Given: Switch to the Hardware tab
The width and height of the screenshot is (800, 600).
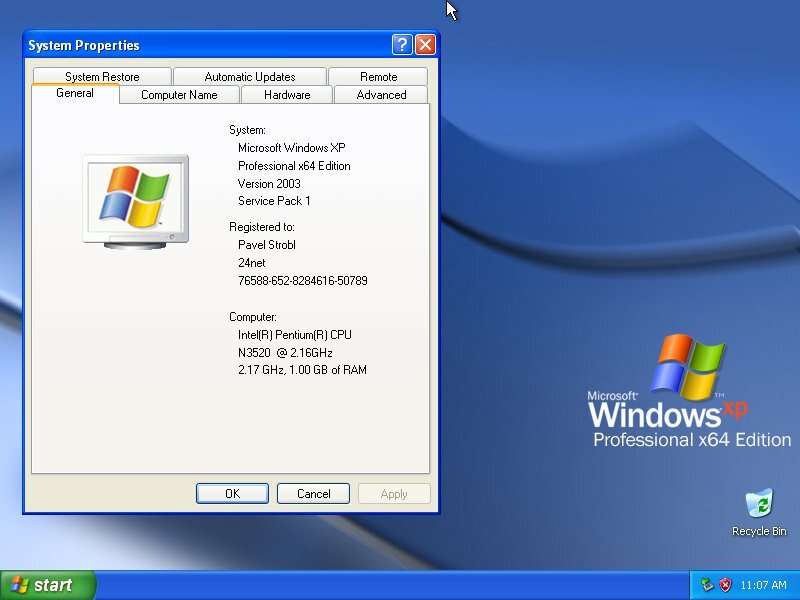Looking at the screenshot, I should tap(286, 94).
